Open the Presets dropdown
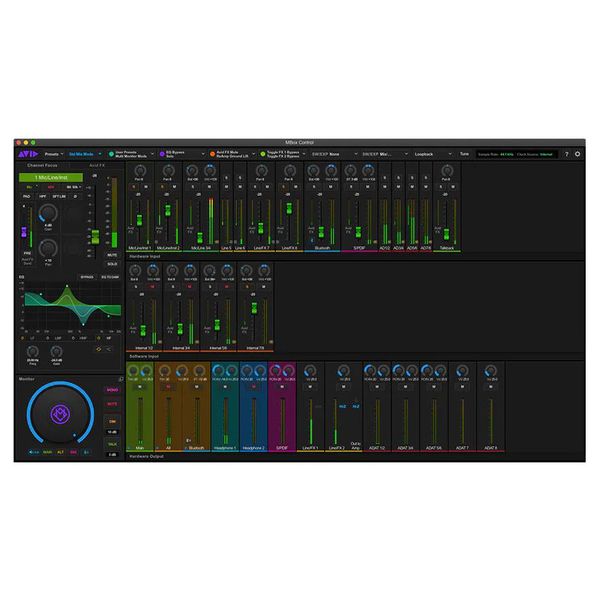This screenshot has height=600, width=600. point(54,154)
